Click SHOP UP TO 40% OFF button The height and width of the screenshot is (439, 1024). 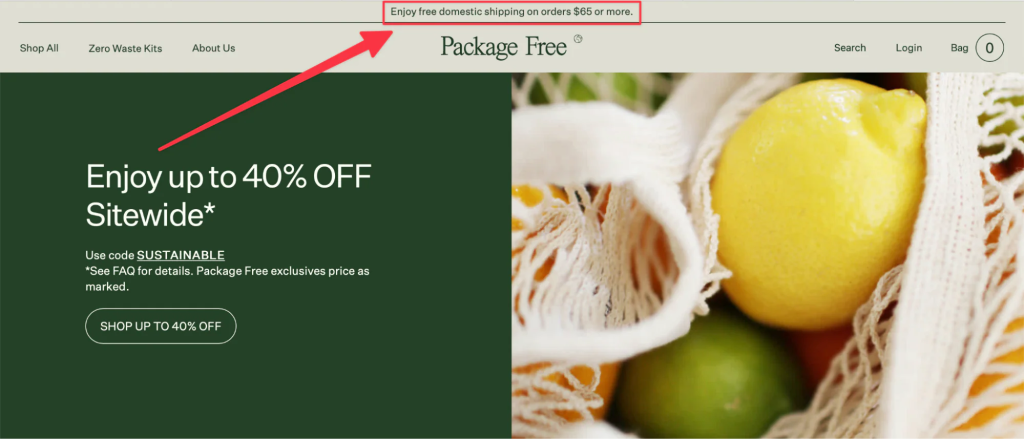click(x=161, y=326)
